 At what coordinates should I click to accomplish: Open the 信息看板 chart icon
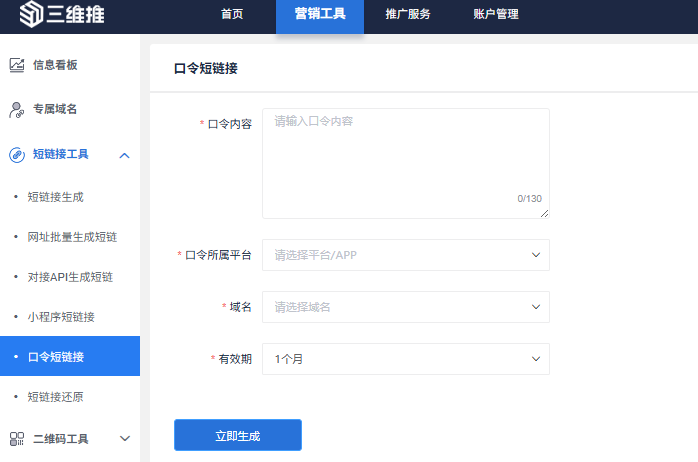[17, 65]
